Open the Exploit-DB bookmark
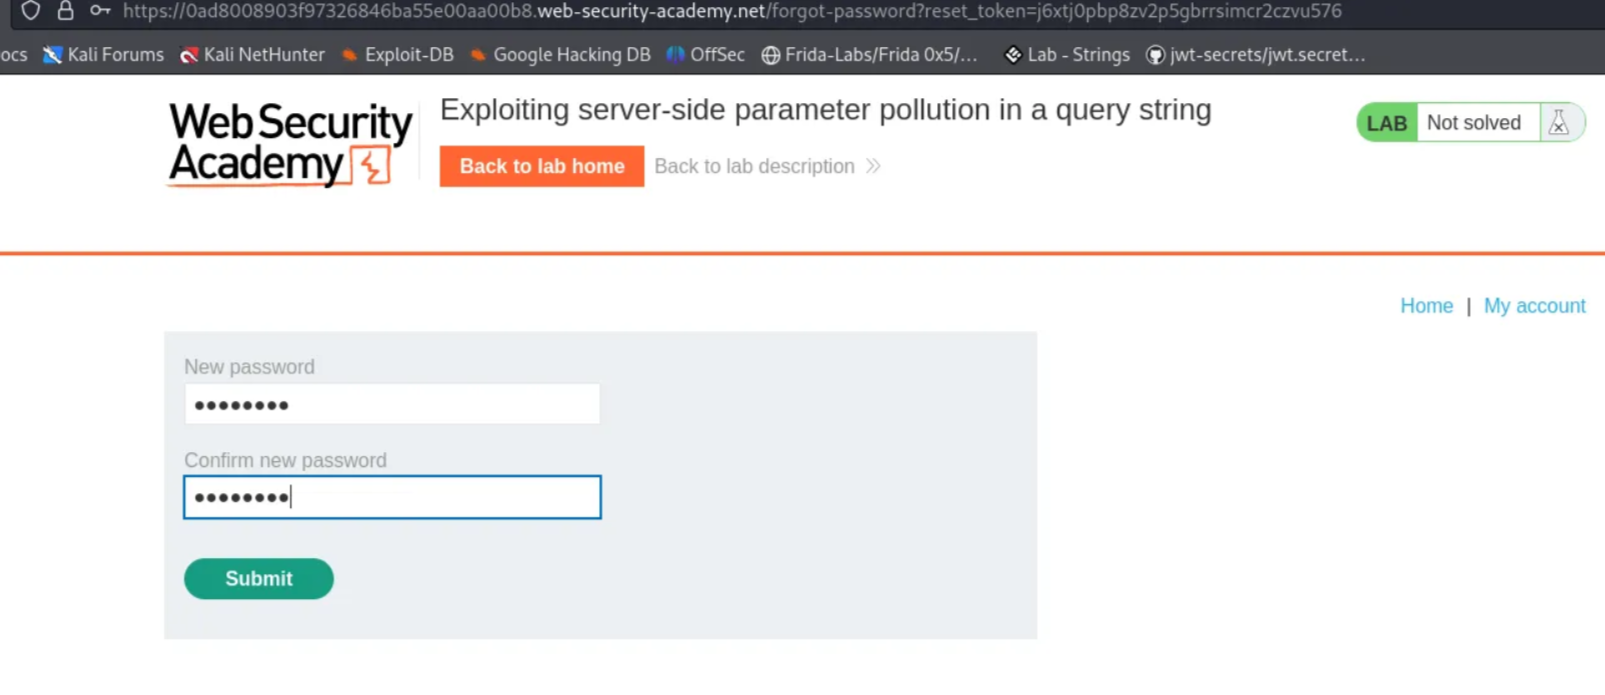 click(x=397, y=55)
